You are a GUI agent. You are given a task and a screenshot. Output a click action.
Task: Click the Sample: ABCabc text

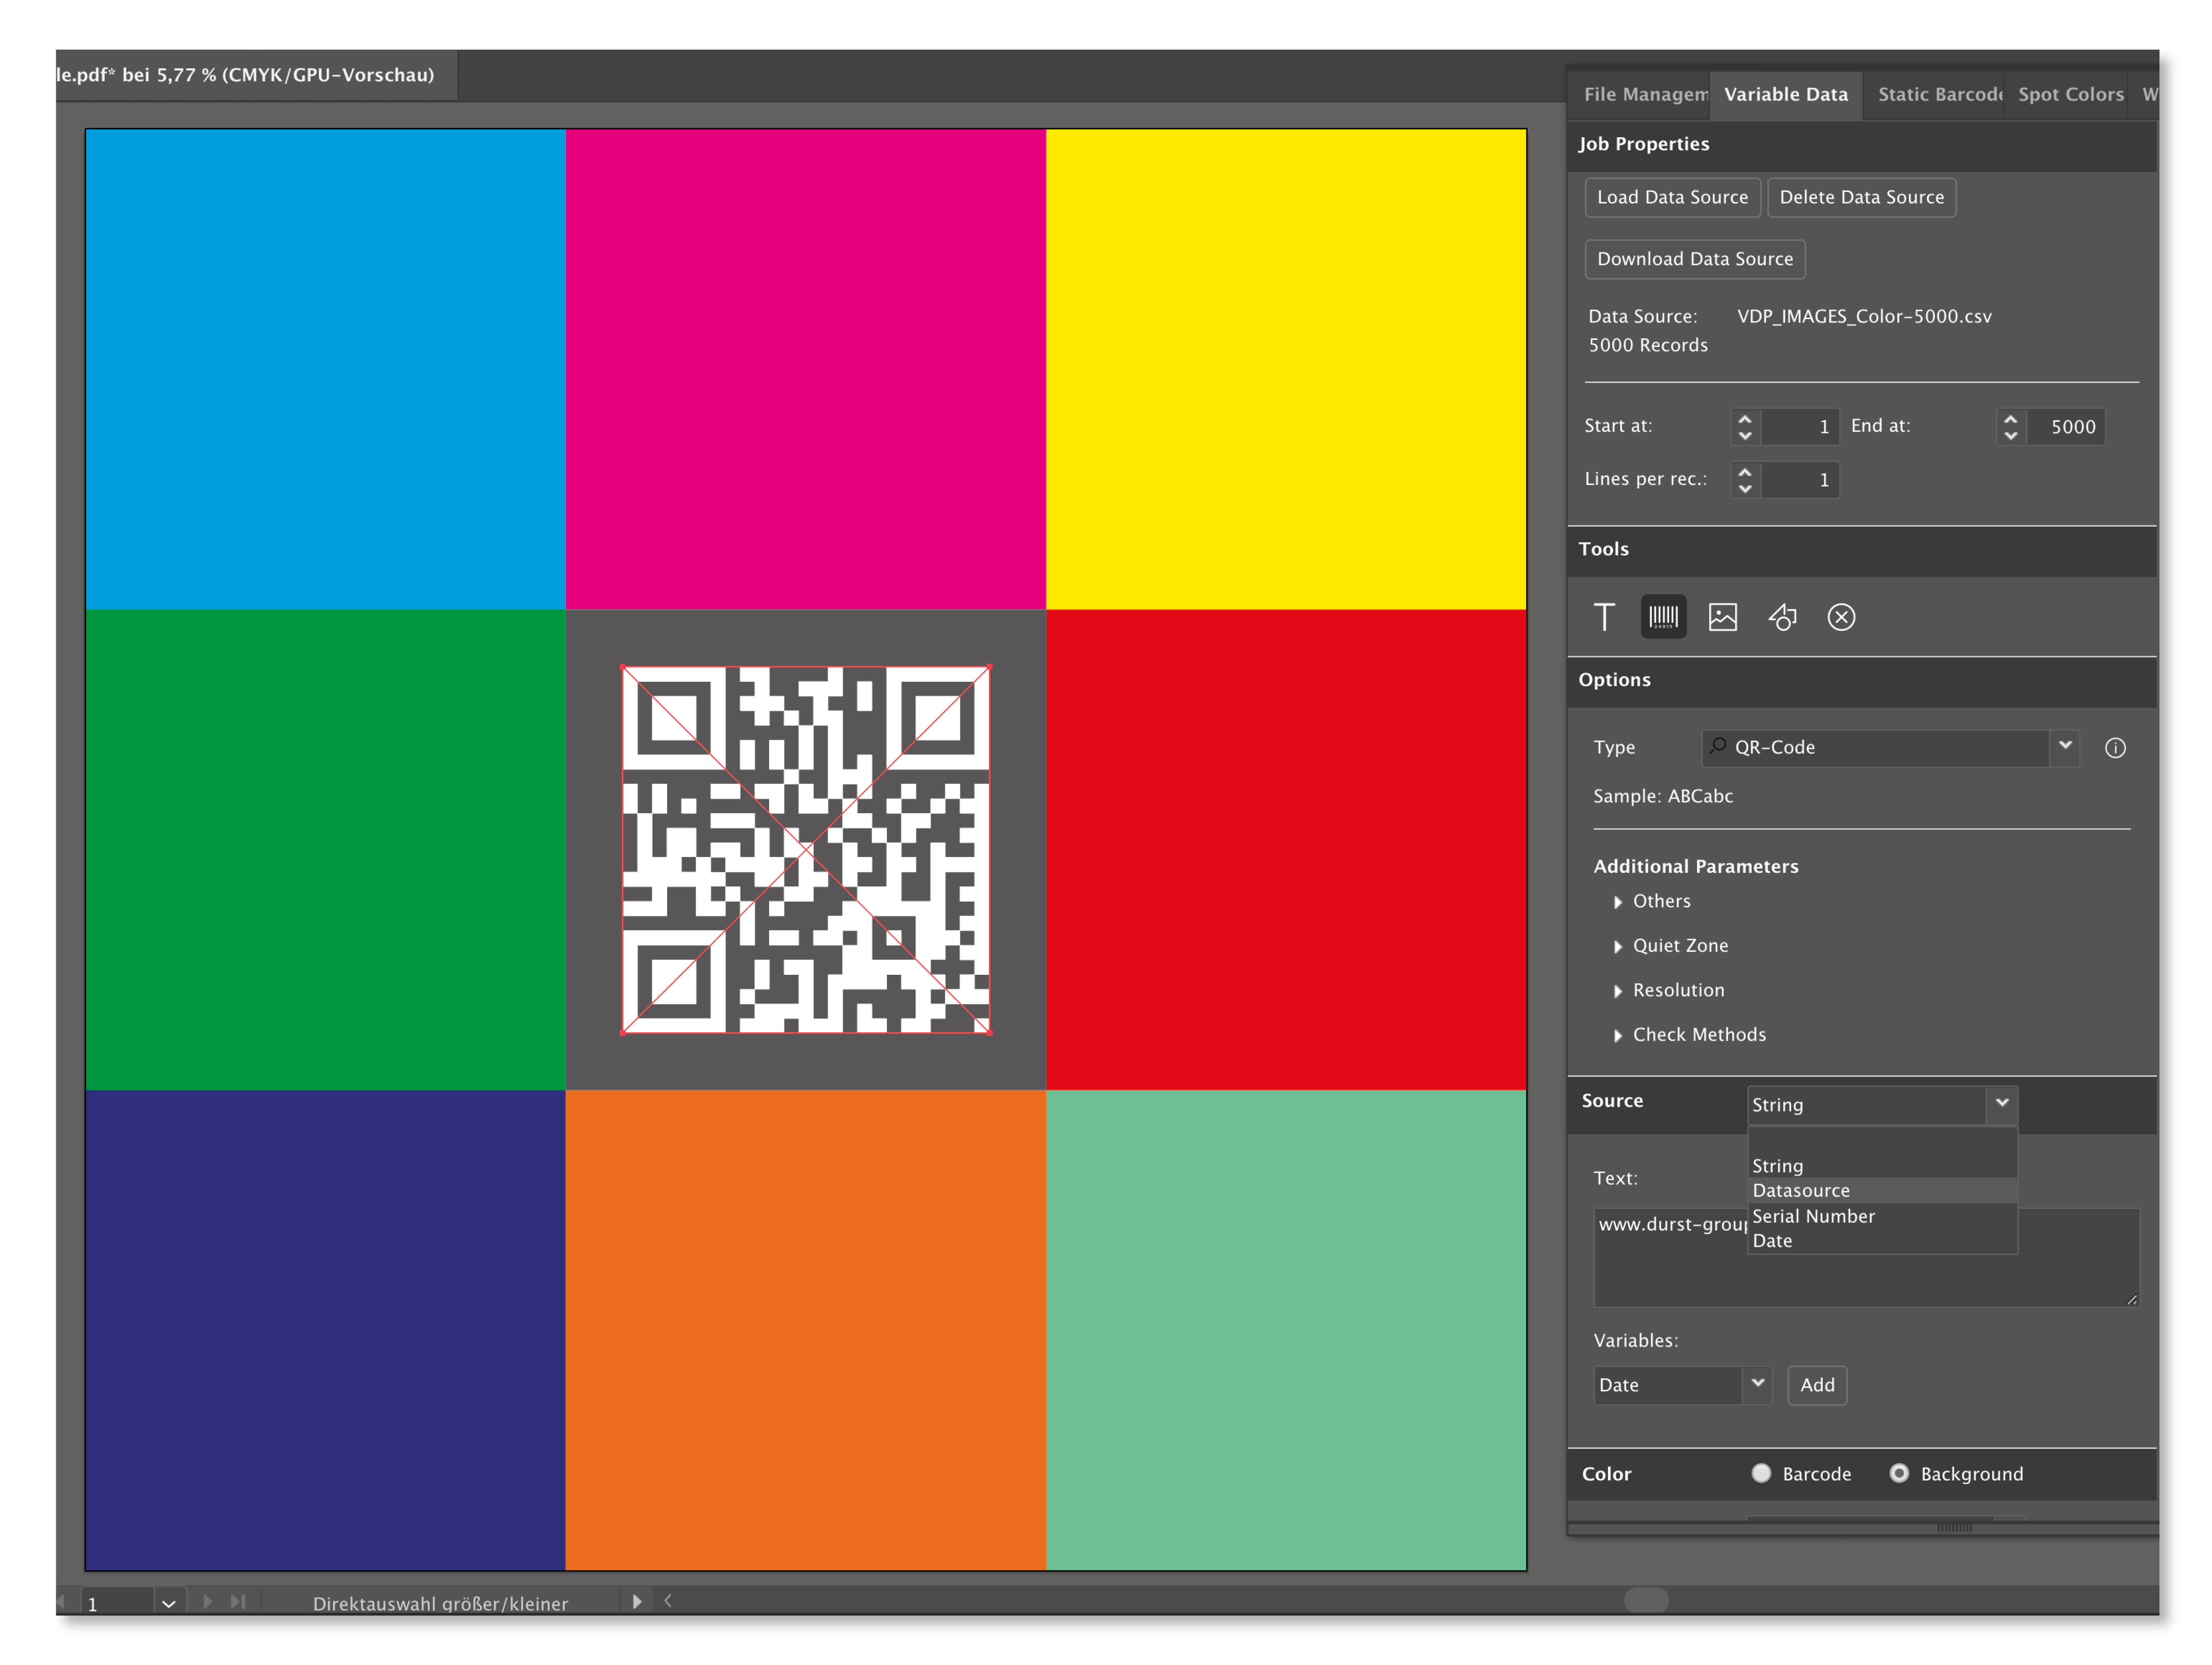(1663, 796)
